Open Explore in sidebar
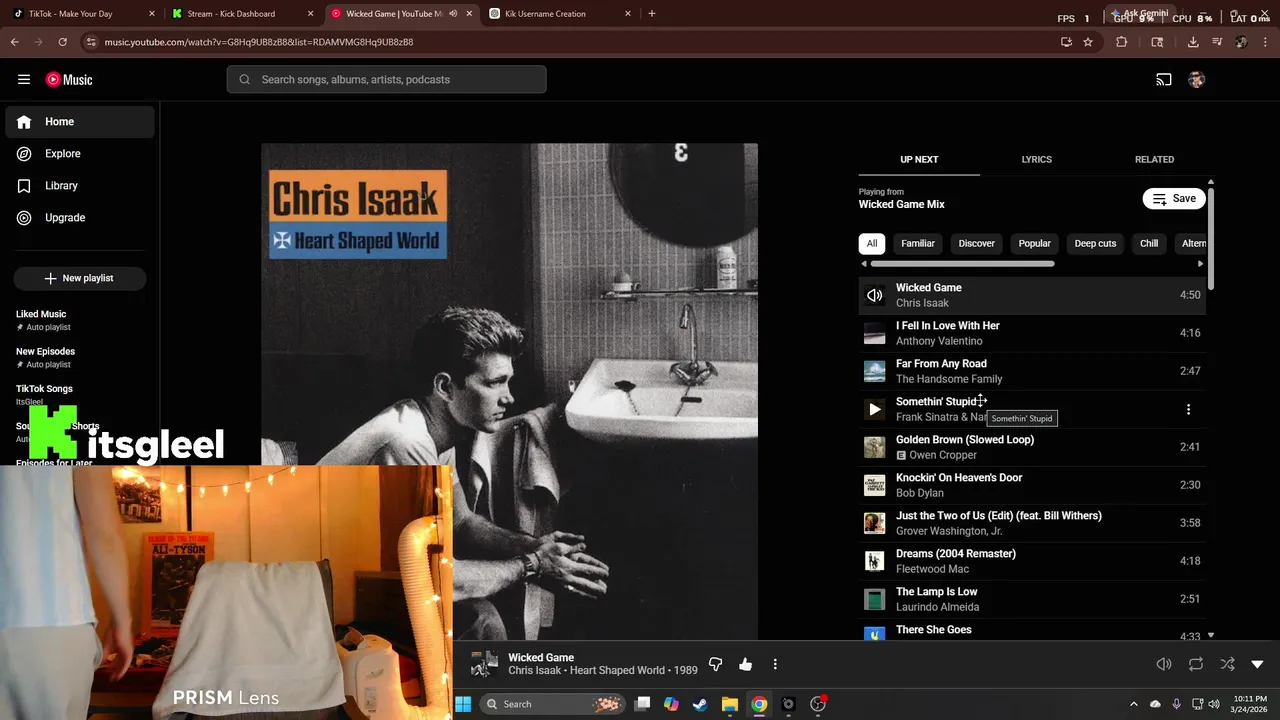1280x720 pixels. click(x=80, y=154)
